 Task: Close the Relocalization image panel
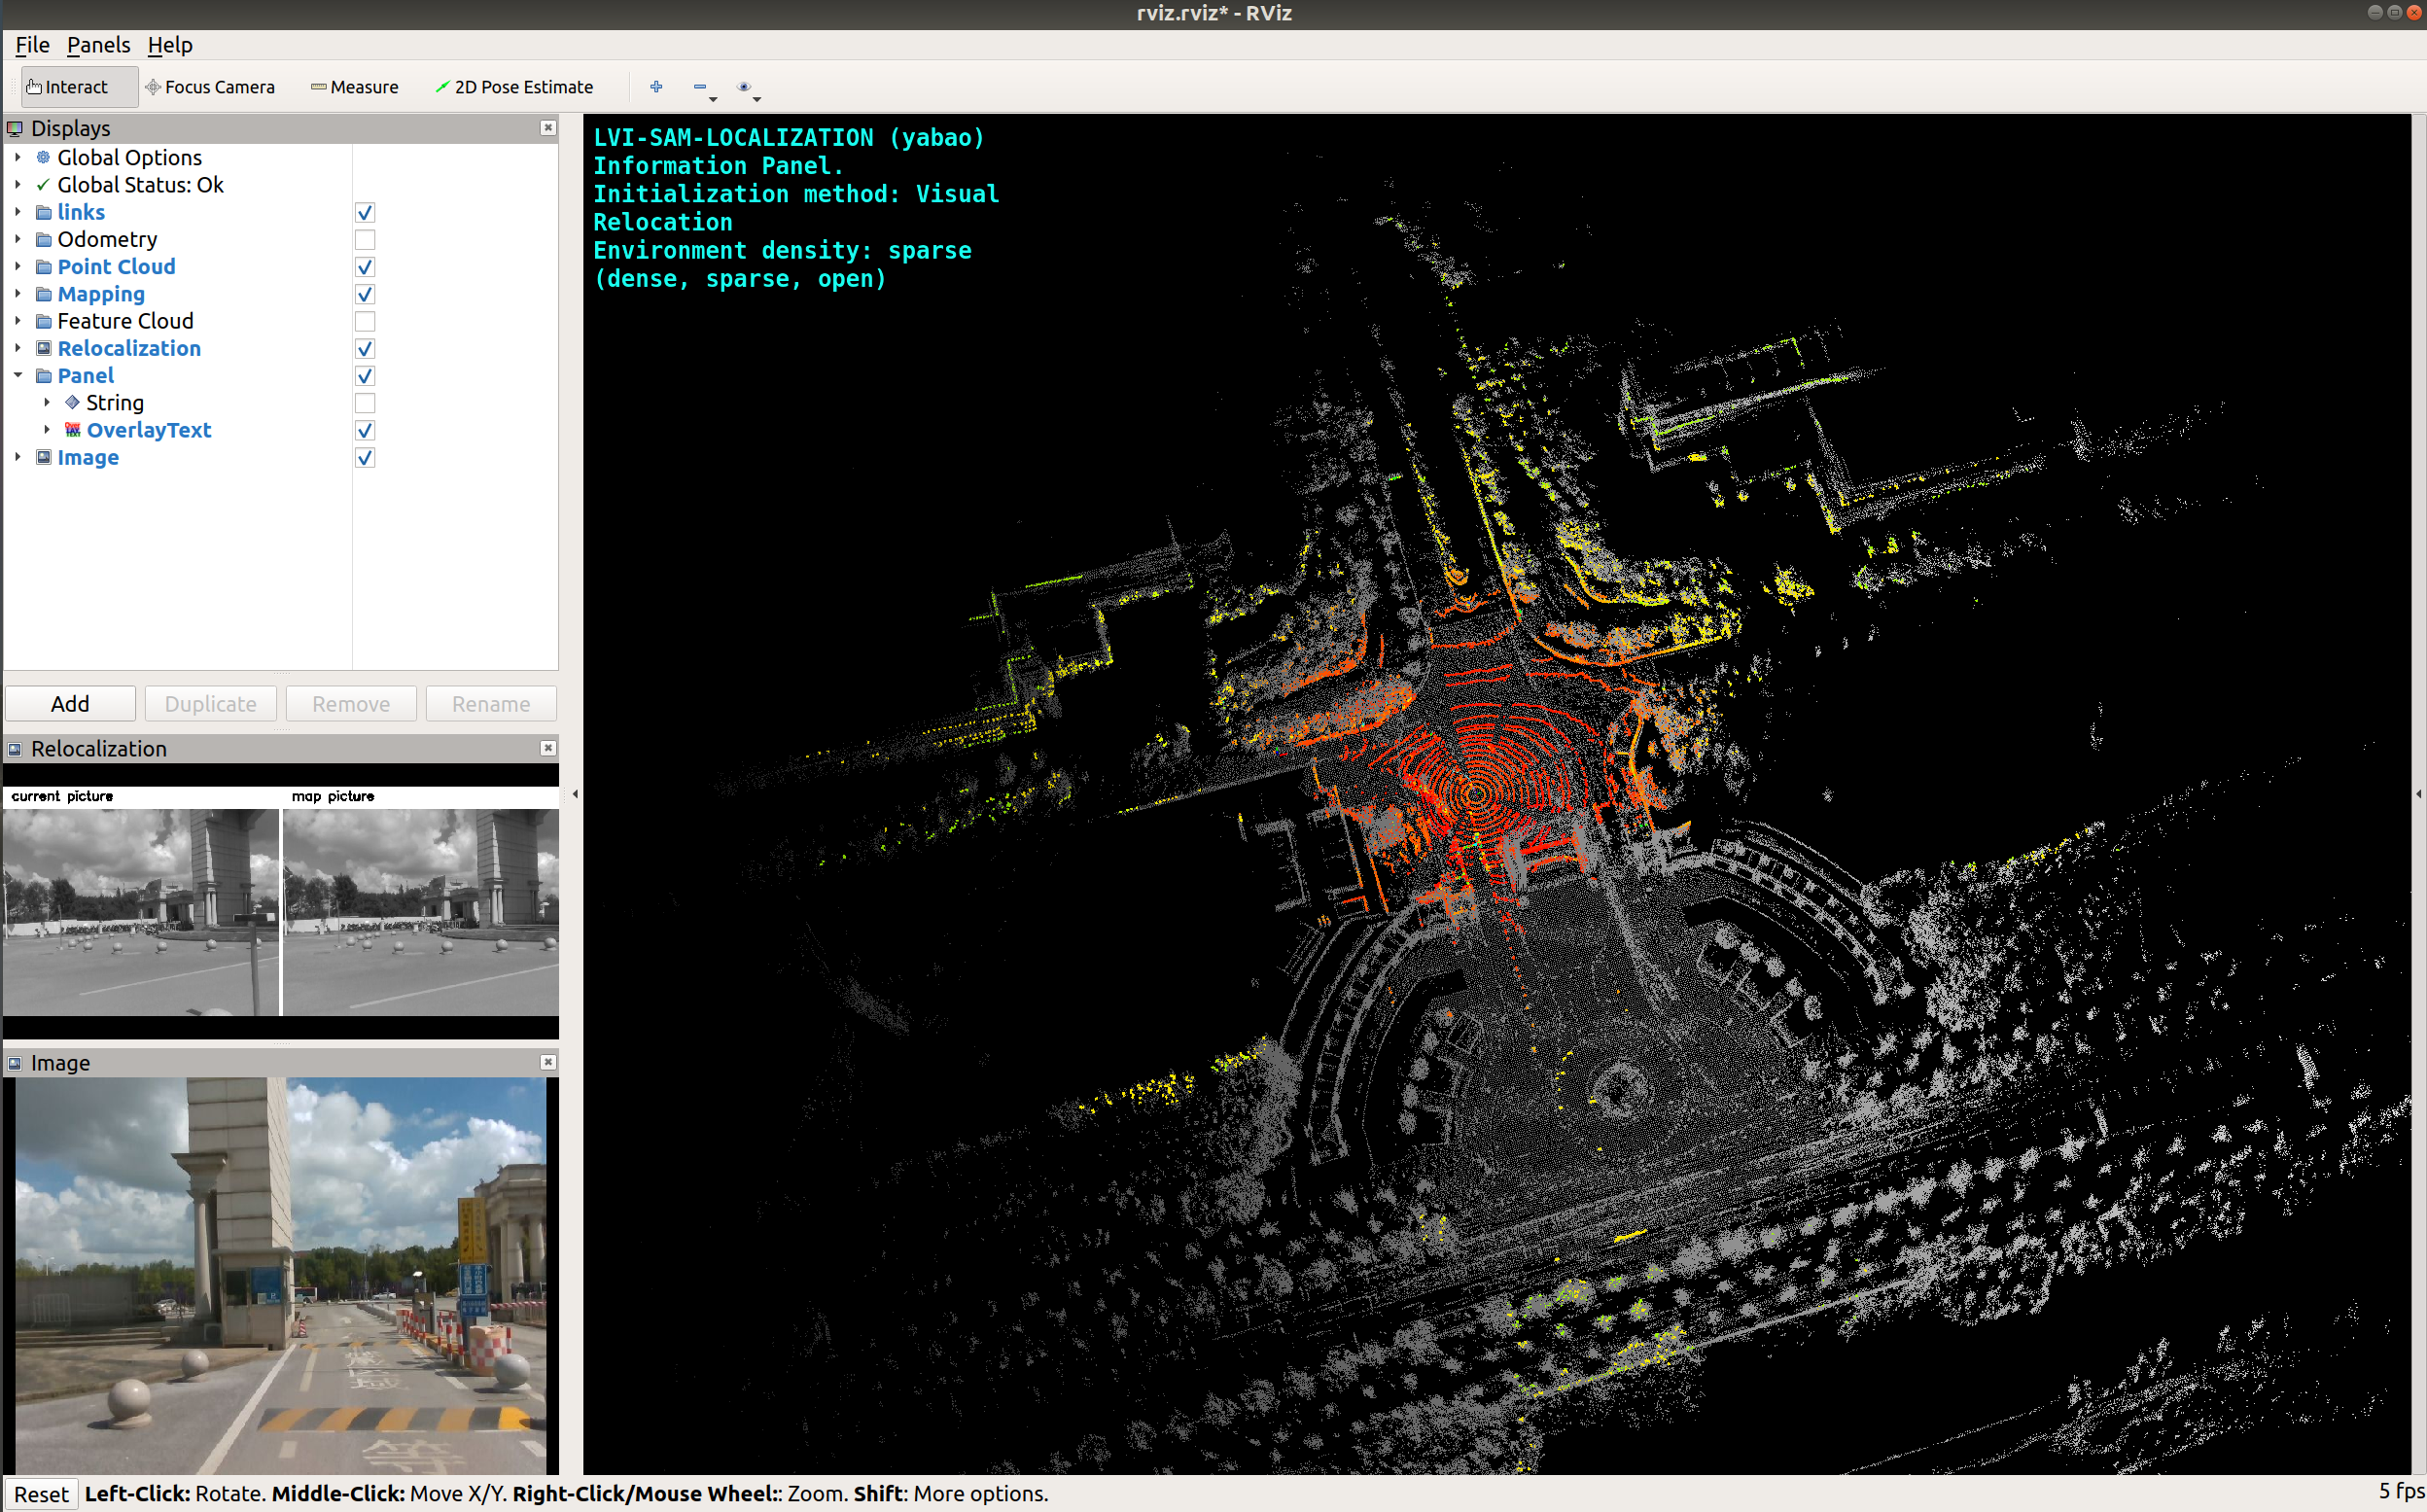click(x=548, y=748)
